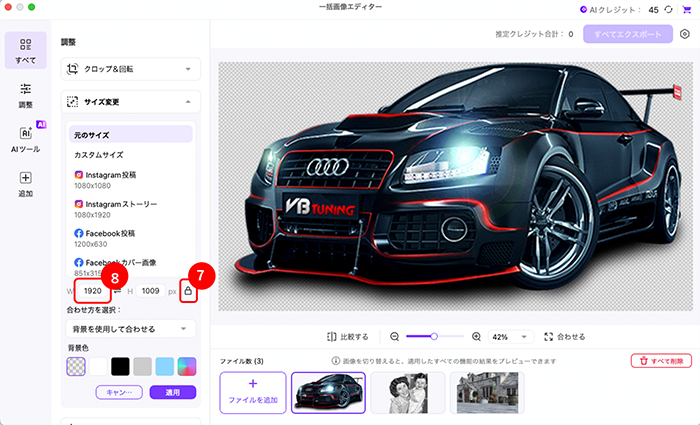
Task: Choose the light blue background swatch
Action: tap(165, 367)
